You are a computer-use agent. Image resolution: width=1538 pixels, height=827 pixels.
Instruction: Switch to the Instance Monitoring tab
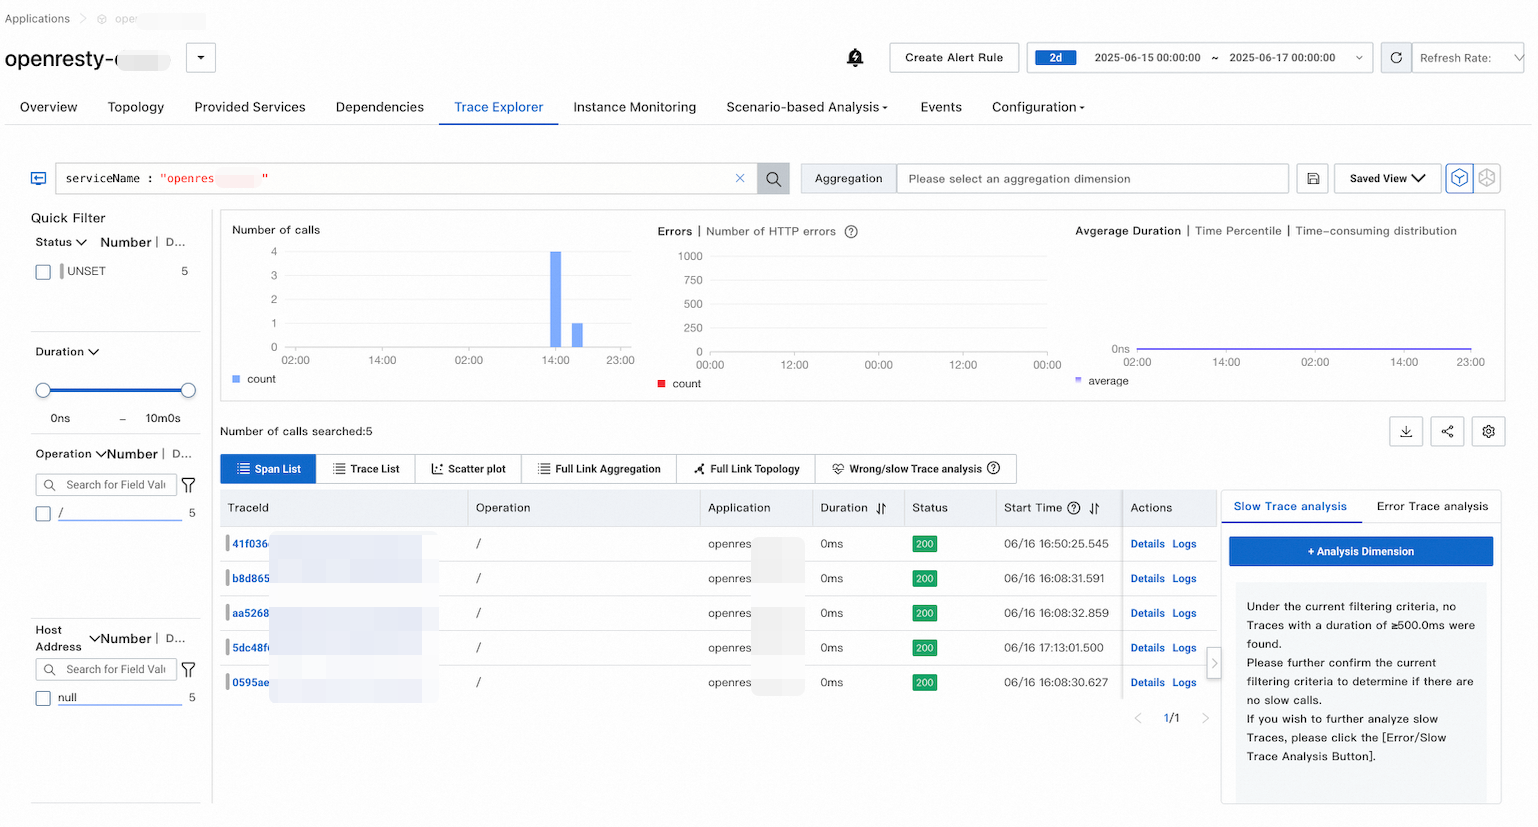tap(634, 107)
